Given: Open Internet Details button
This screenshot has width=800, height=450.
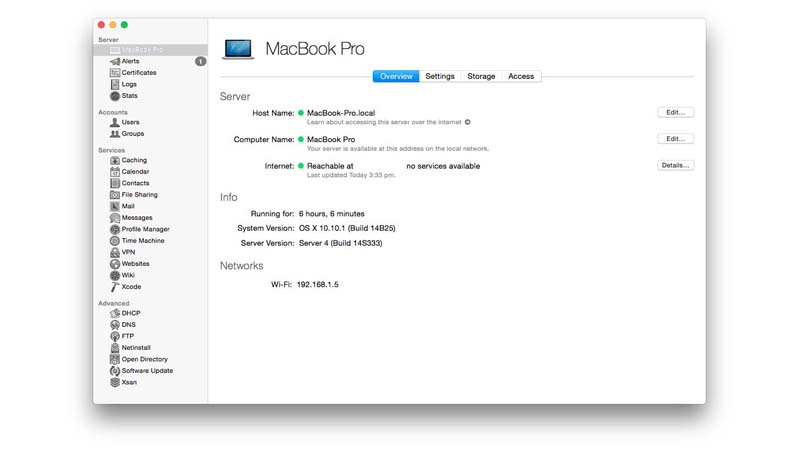Looking at the screenshot, I should [x=676, y=165].
